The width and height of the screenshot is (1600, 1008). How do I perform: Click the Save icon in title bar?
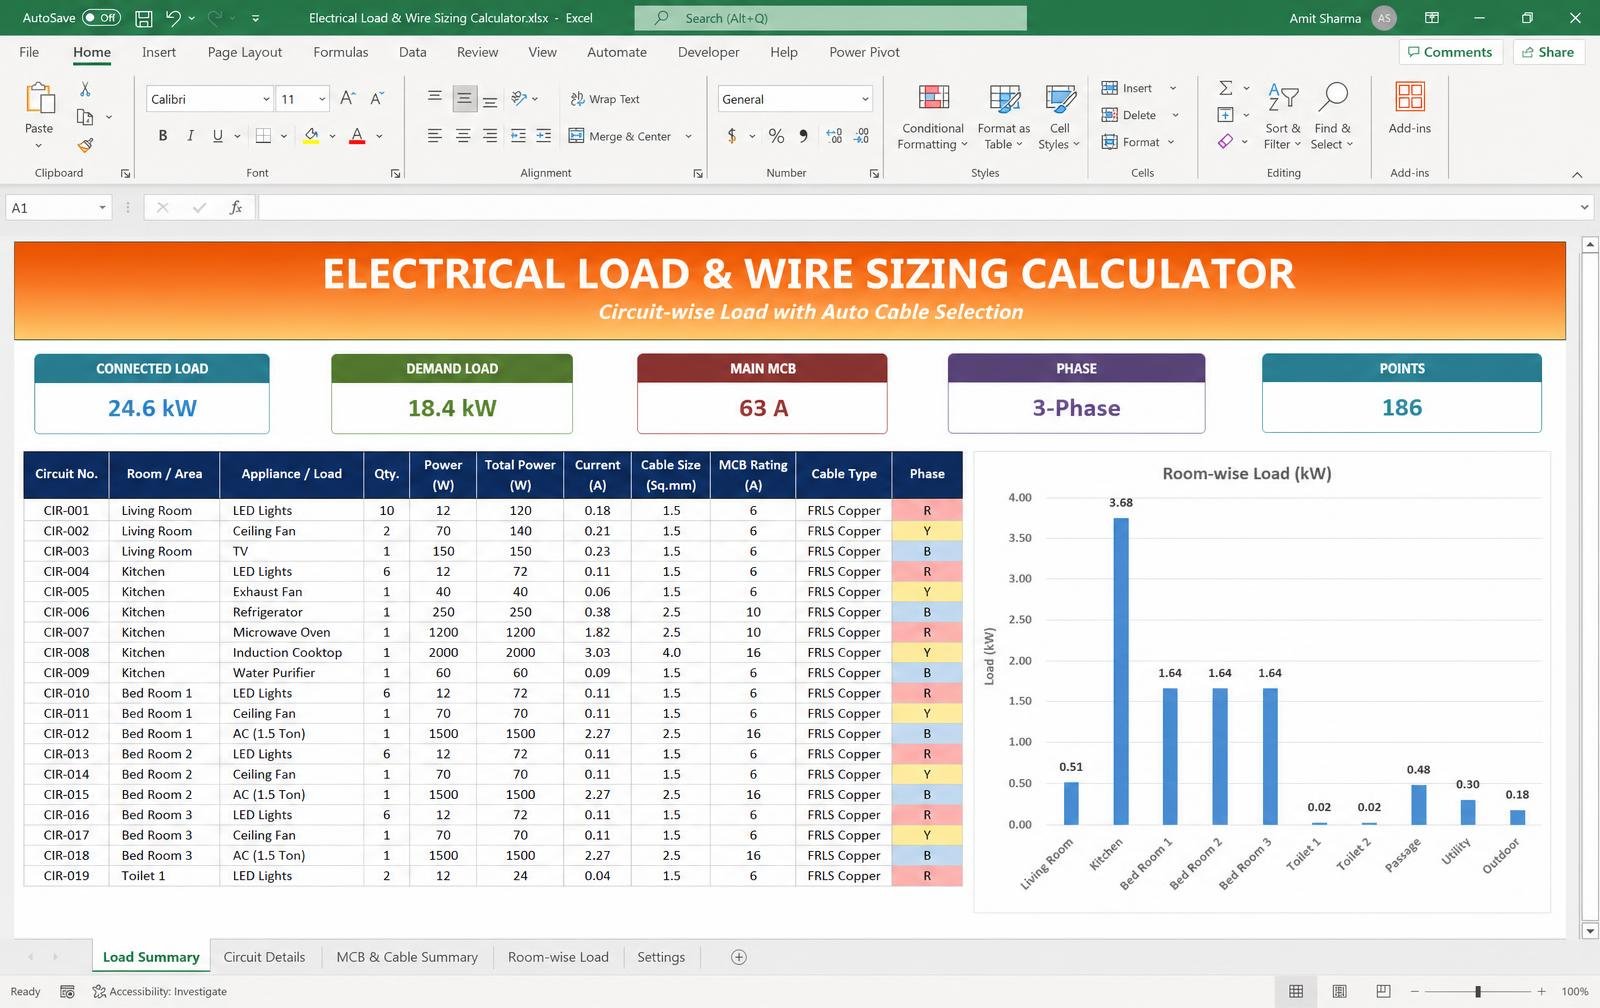tap(144, 18)
